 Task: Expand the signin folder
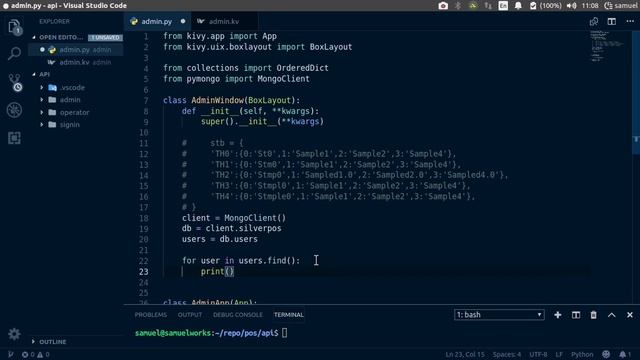(42, 124)
